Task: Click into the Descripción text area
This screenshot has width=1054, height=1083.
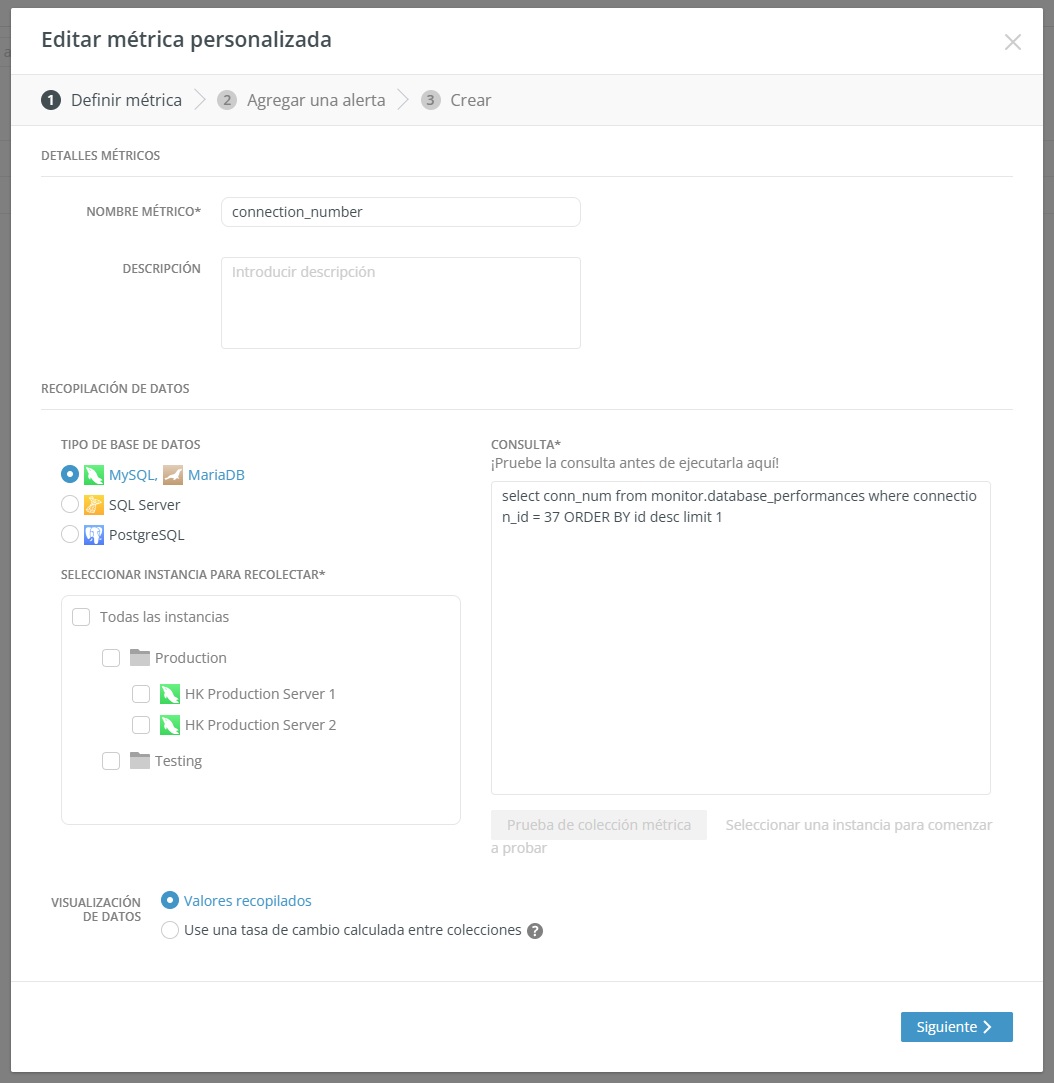Action: (x=400, y=303)
